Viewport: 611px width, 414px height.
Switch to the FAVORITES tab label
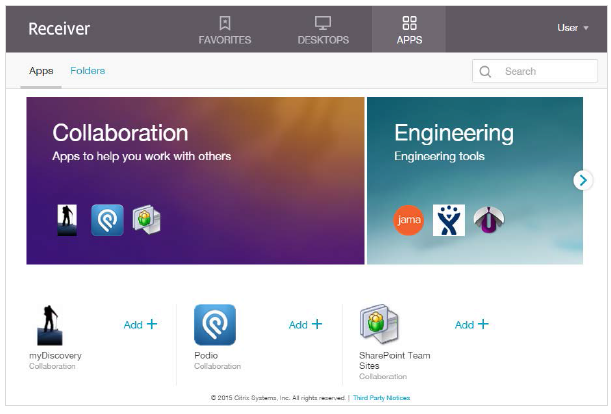point(225,40)
